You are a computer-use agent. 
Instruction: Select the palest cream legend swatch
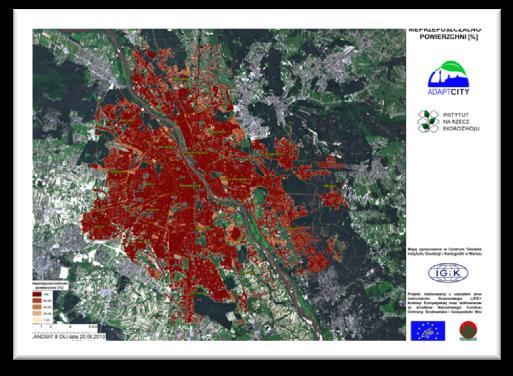(x=37, y=320)
